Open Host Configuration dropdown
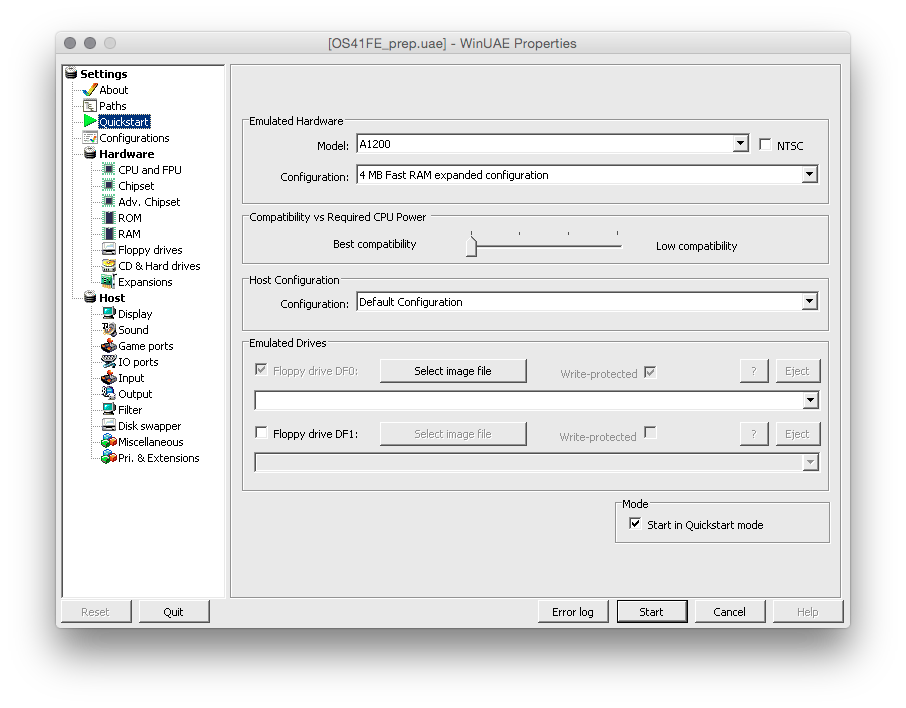Image resolution: width=906 pixels, height=708 pixels. (810, 301)
